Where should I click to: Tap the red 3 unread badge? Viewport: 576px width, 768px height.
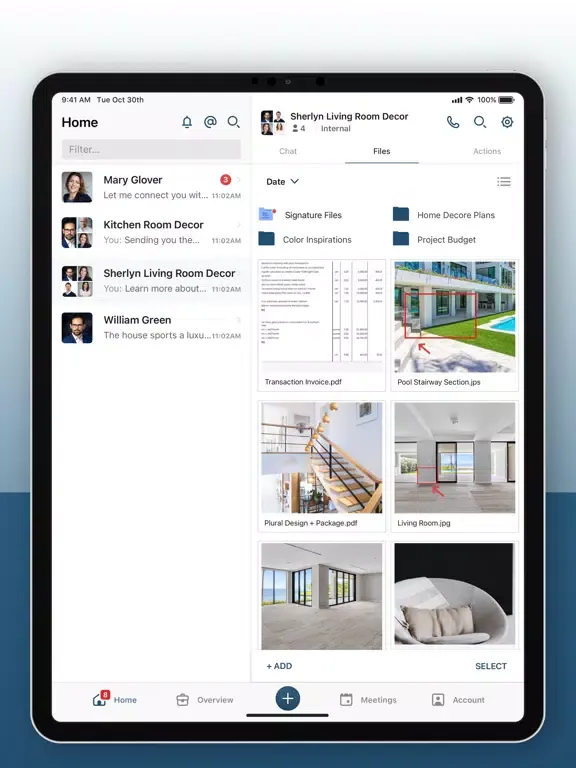[x=225, y=180]
